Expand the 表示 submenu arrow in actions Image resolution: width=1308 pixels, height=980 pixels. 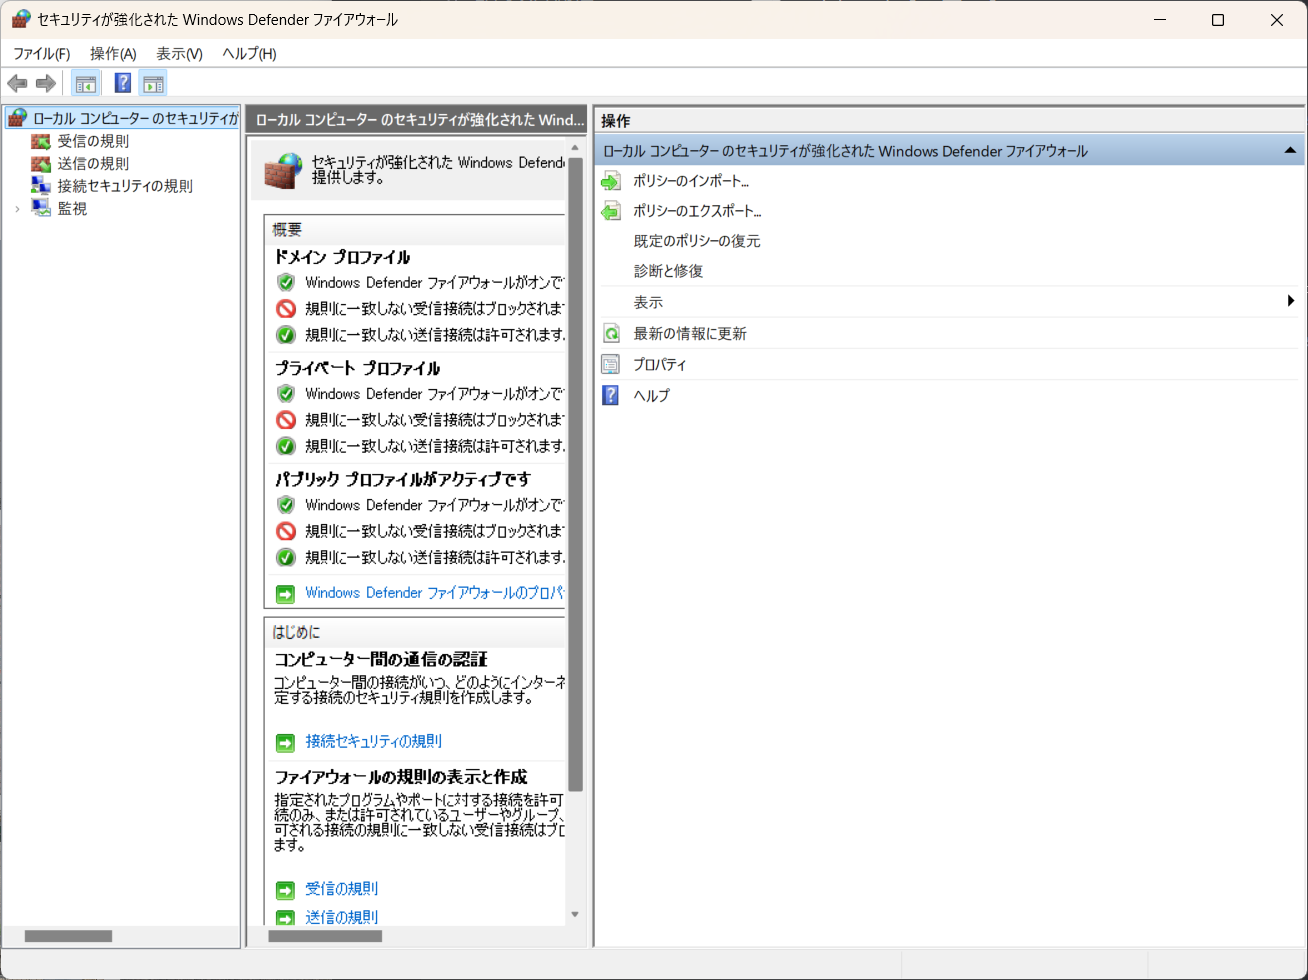1291,301
